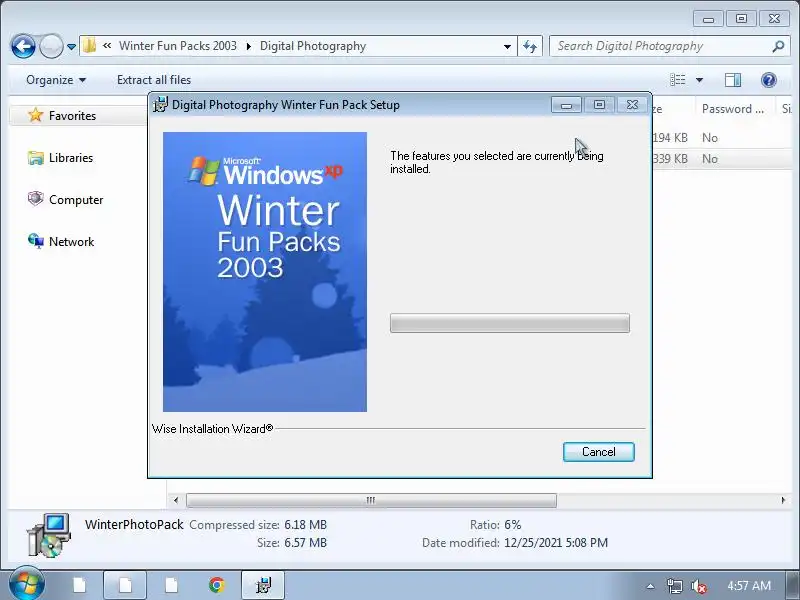Click the active second taskbar document icon
This screenshot has width=800, height=600.
tap(125, 585)
